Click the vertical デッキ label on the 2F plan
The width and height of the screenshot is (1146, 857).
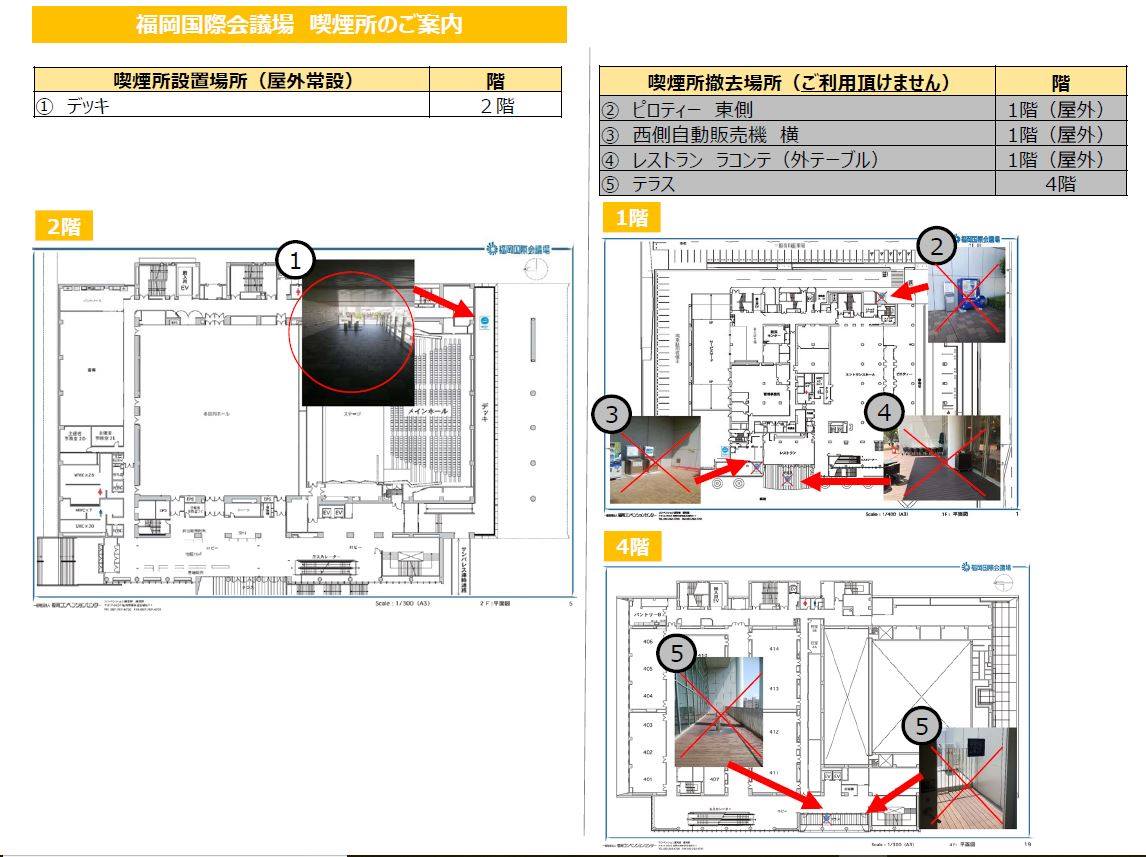tap(484, 412)
